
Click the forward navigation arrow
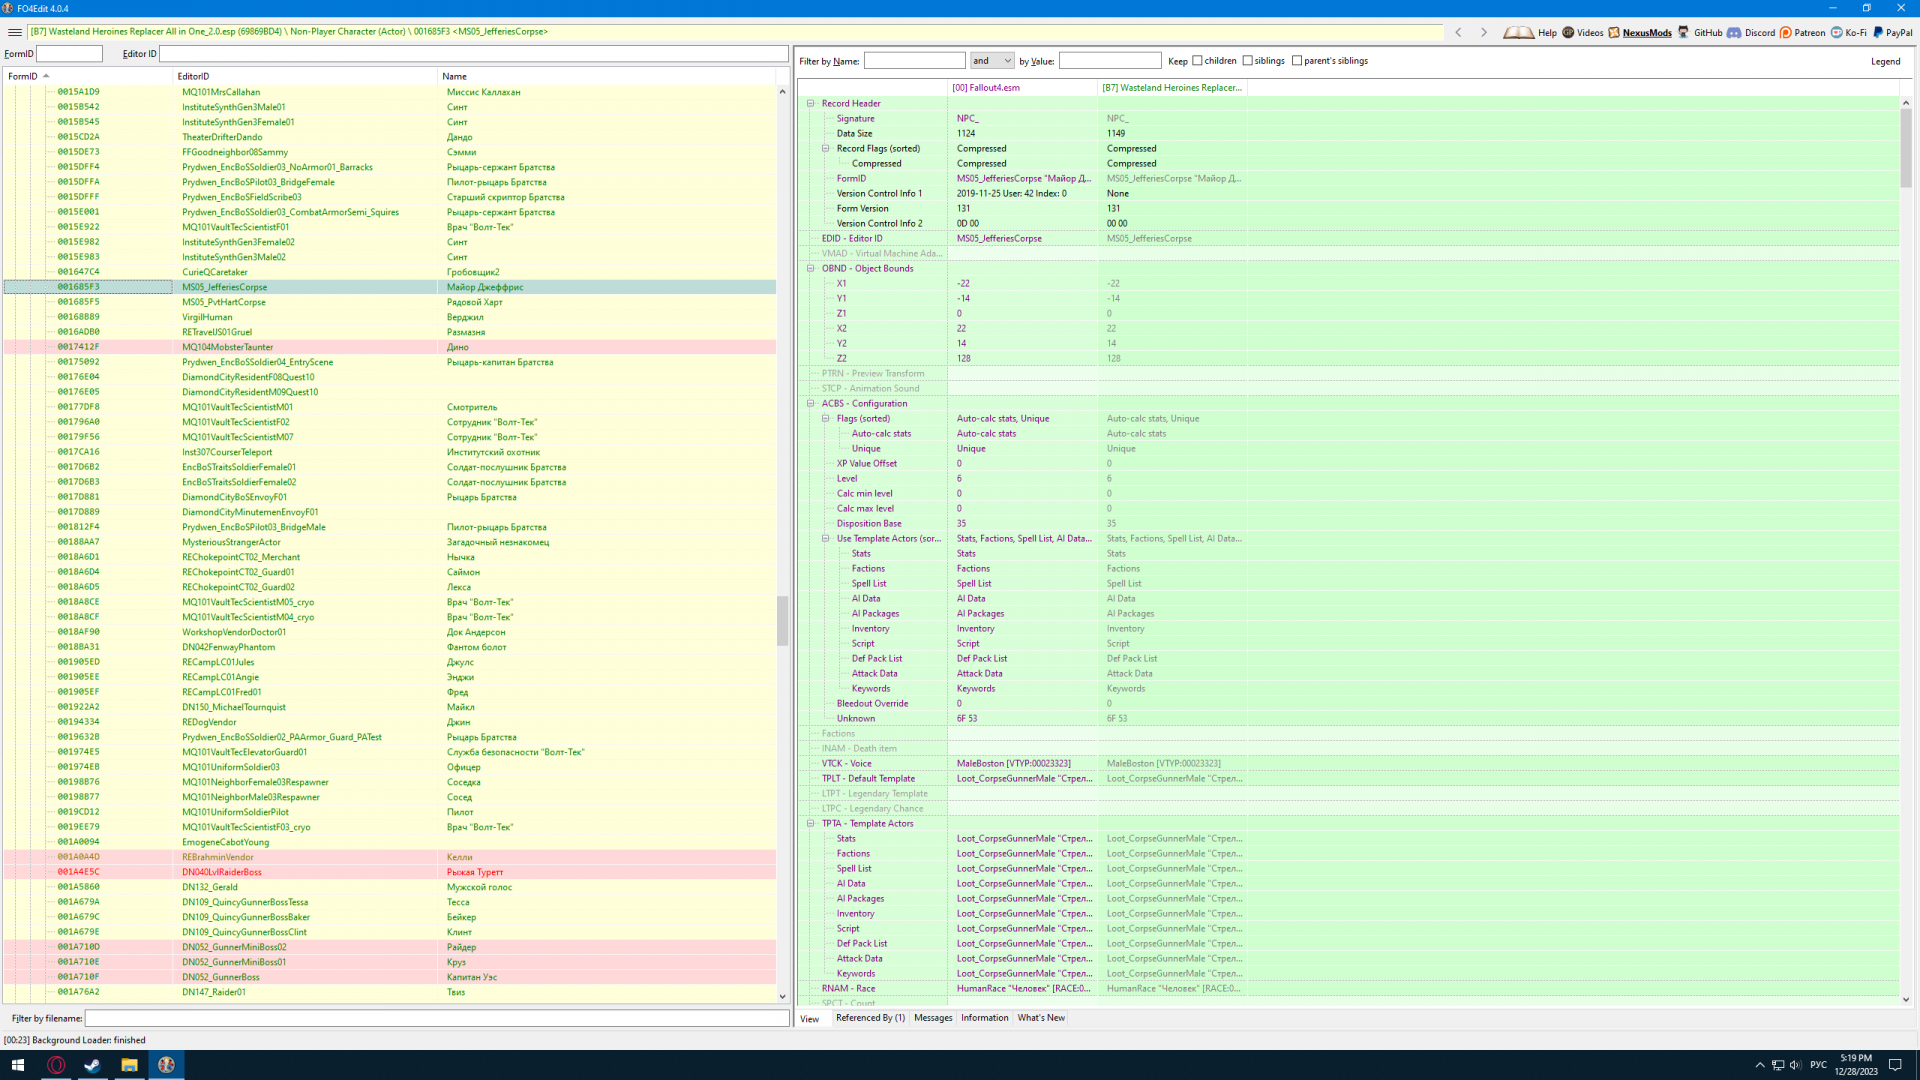click(1484, 32)
